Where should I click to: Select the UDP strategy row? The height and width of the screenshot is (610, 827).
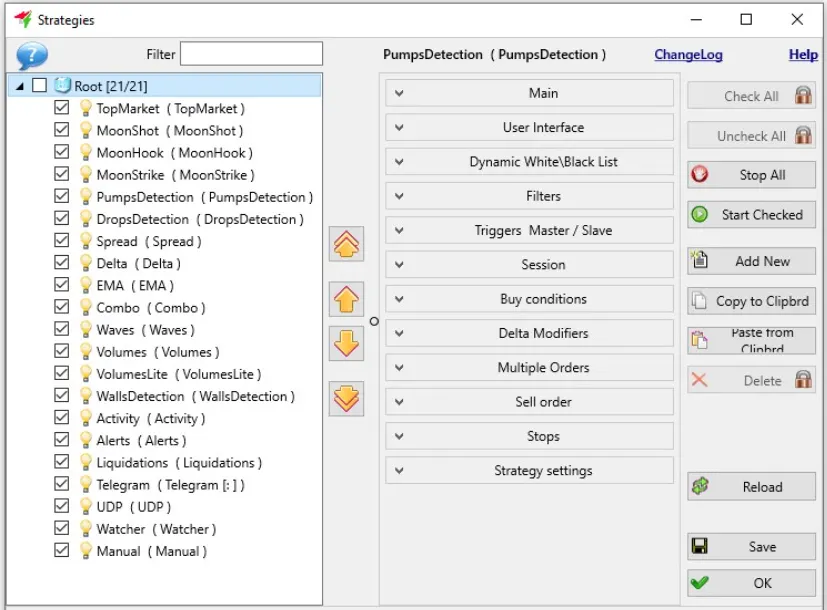pyautogui.click(x=134, y=507)
